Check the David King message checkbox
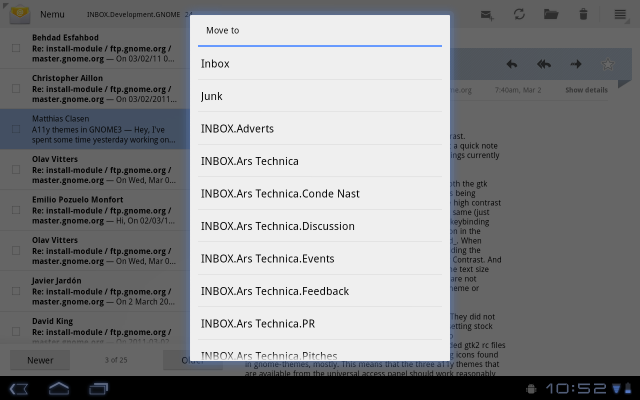 16,331
